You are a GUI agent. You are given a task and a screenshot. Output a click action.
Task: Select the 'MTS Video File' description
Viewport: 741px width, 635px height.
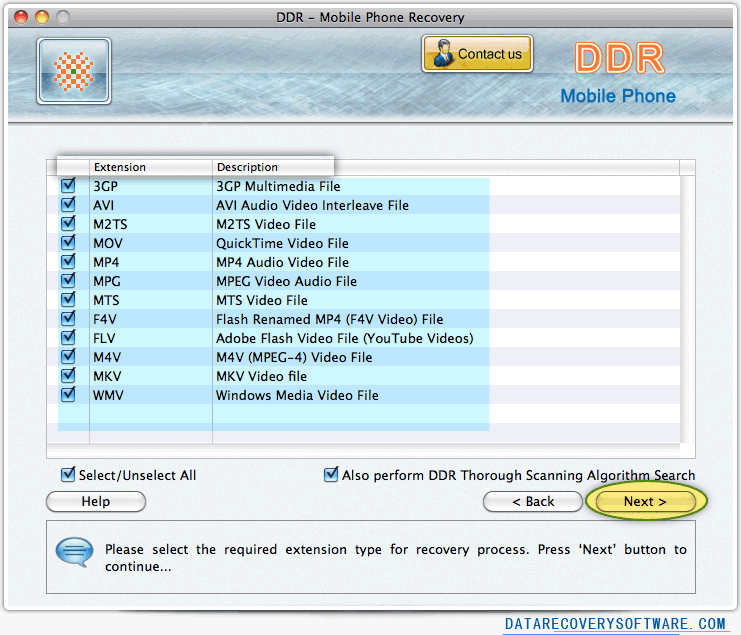pyautogui.click(x=262, y=300)
